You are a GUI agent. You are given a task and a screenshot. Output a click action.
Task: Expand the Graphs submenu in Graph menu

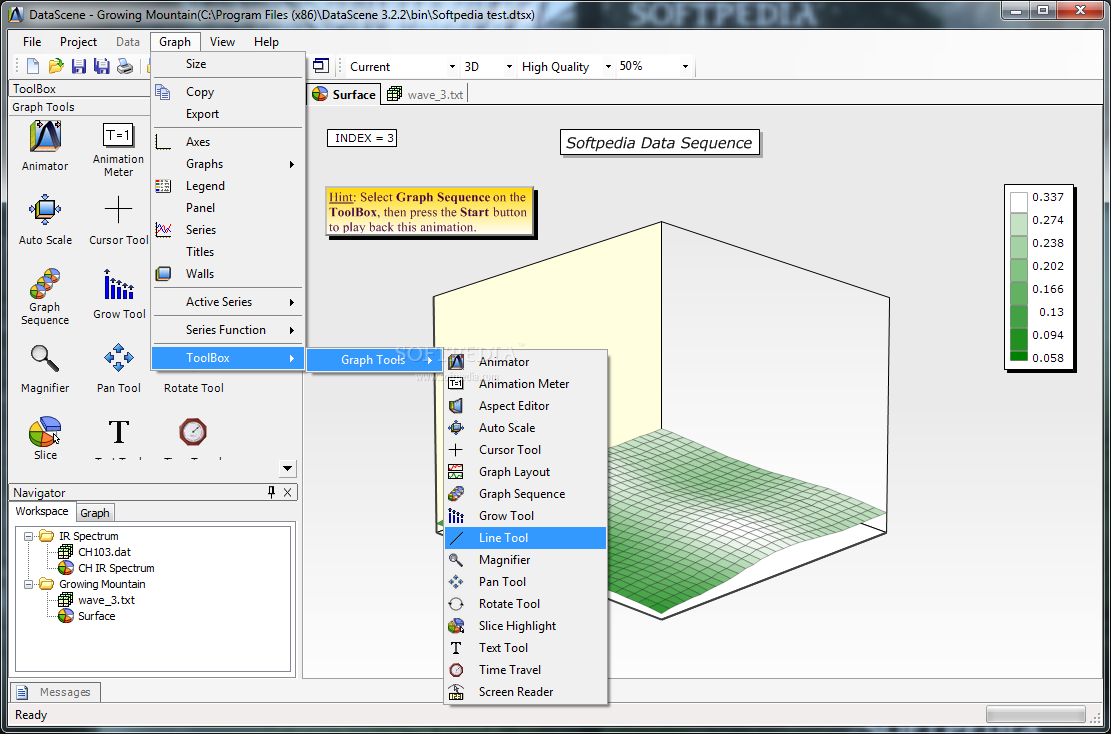tap(228, 164)
